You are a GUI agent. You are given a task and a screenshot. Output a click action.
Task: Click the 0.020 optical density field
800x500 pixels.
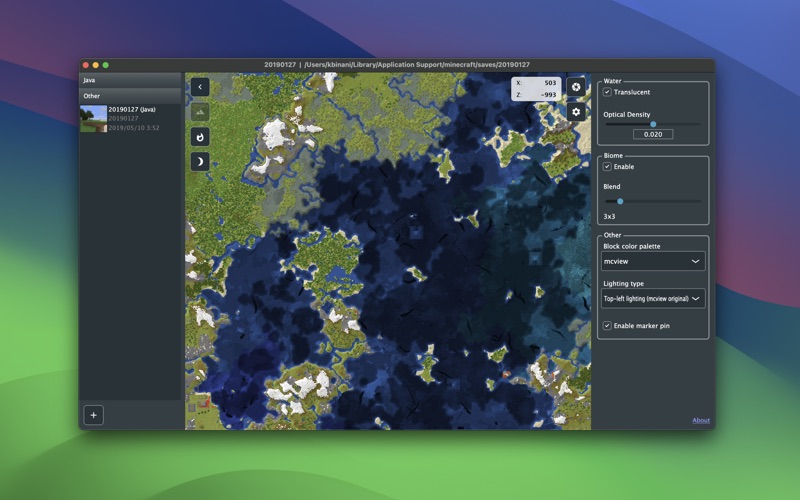(x=653, y=134)
